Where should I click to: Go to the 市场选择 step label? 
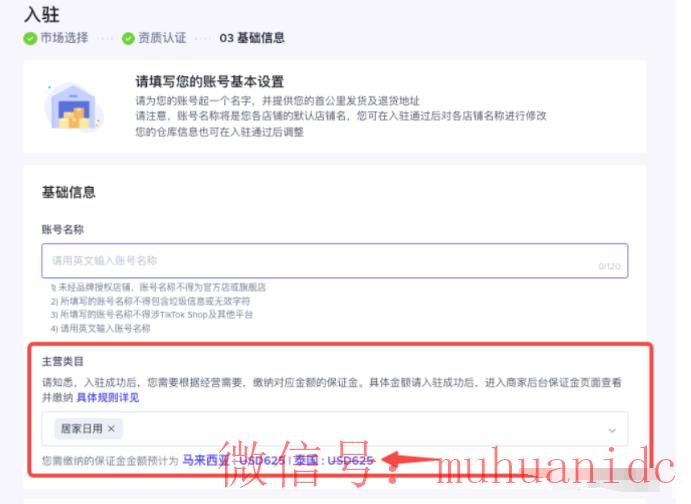tap(64, 38)
